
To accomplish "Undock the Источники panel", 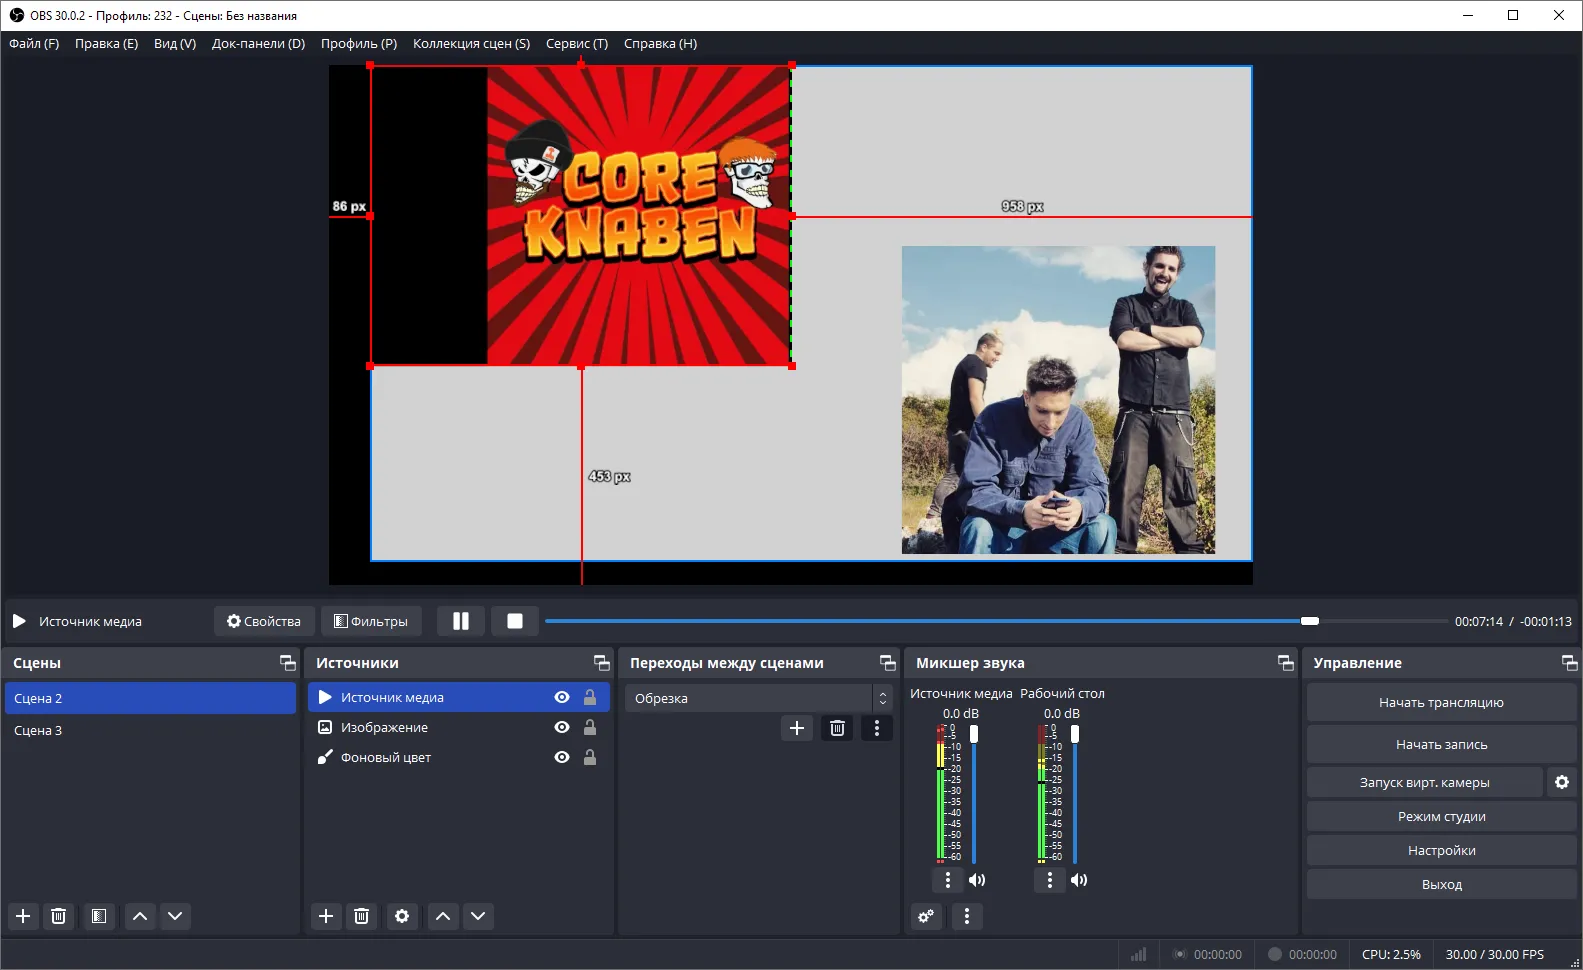I will [602, 663].
